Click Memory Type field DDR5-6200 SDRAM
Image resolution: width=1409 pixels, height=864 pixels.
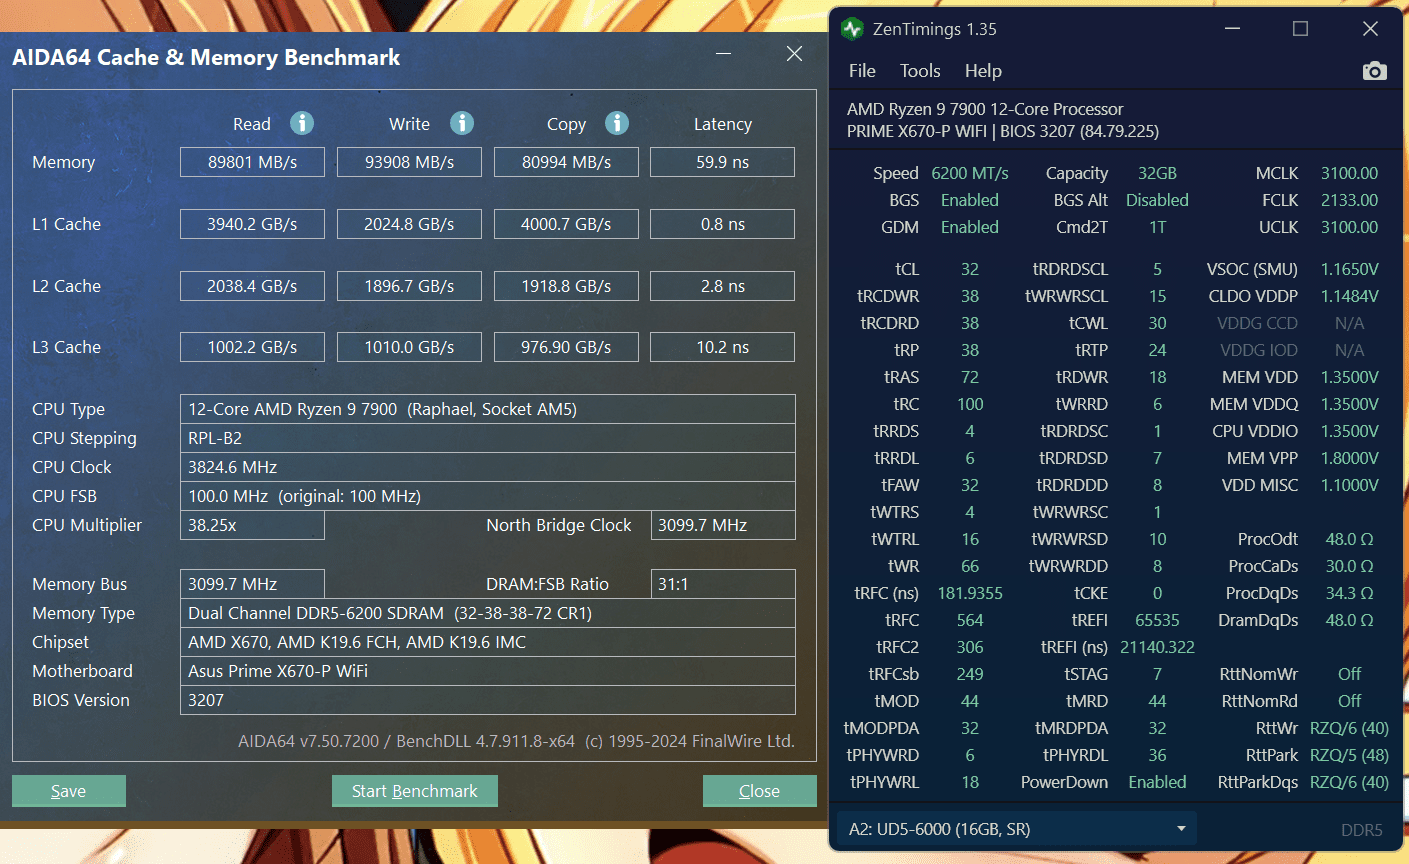click(x=488, y=613)
